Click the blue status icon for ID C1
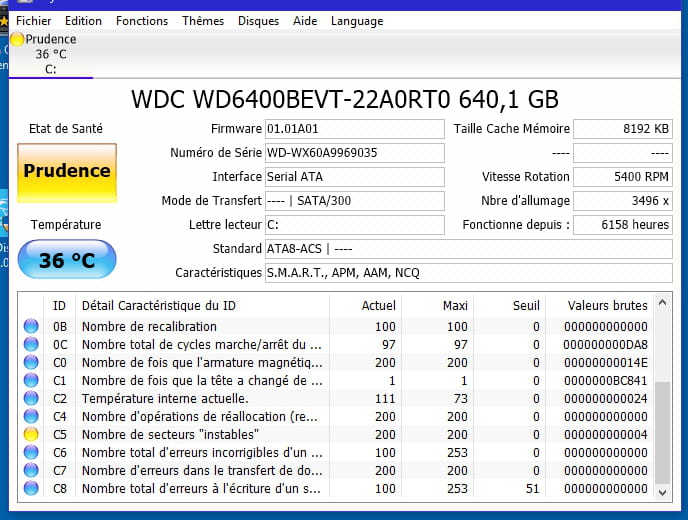The height and width of the screenshot is (520, 688). 31,380
